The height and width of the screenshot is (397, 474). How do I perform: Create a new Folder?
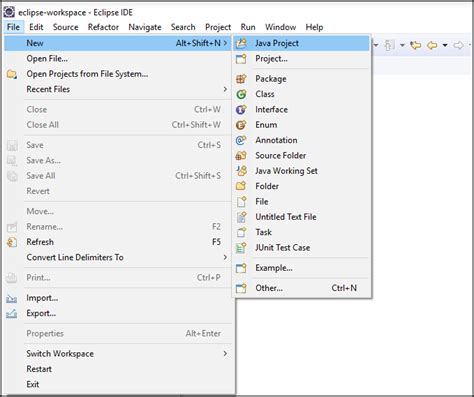[302, 186]
